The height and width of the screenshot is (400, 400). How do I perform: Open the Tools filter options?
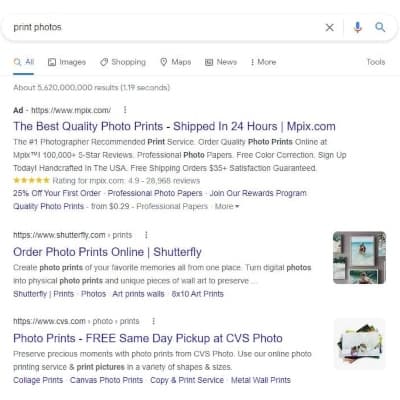tap(376, 62)
